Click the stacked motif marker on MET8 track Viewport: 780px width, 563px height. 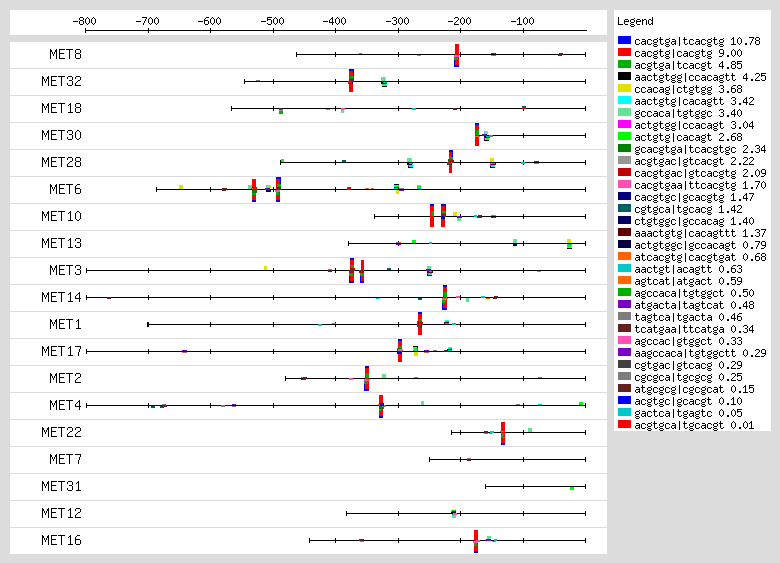(457, 54)
